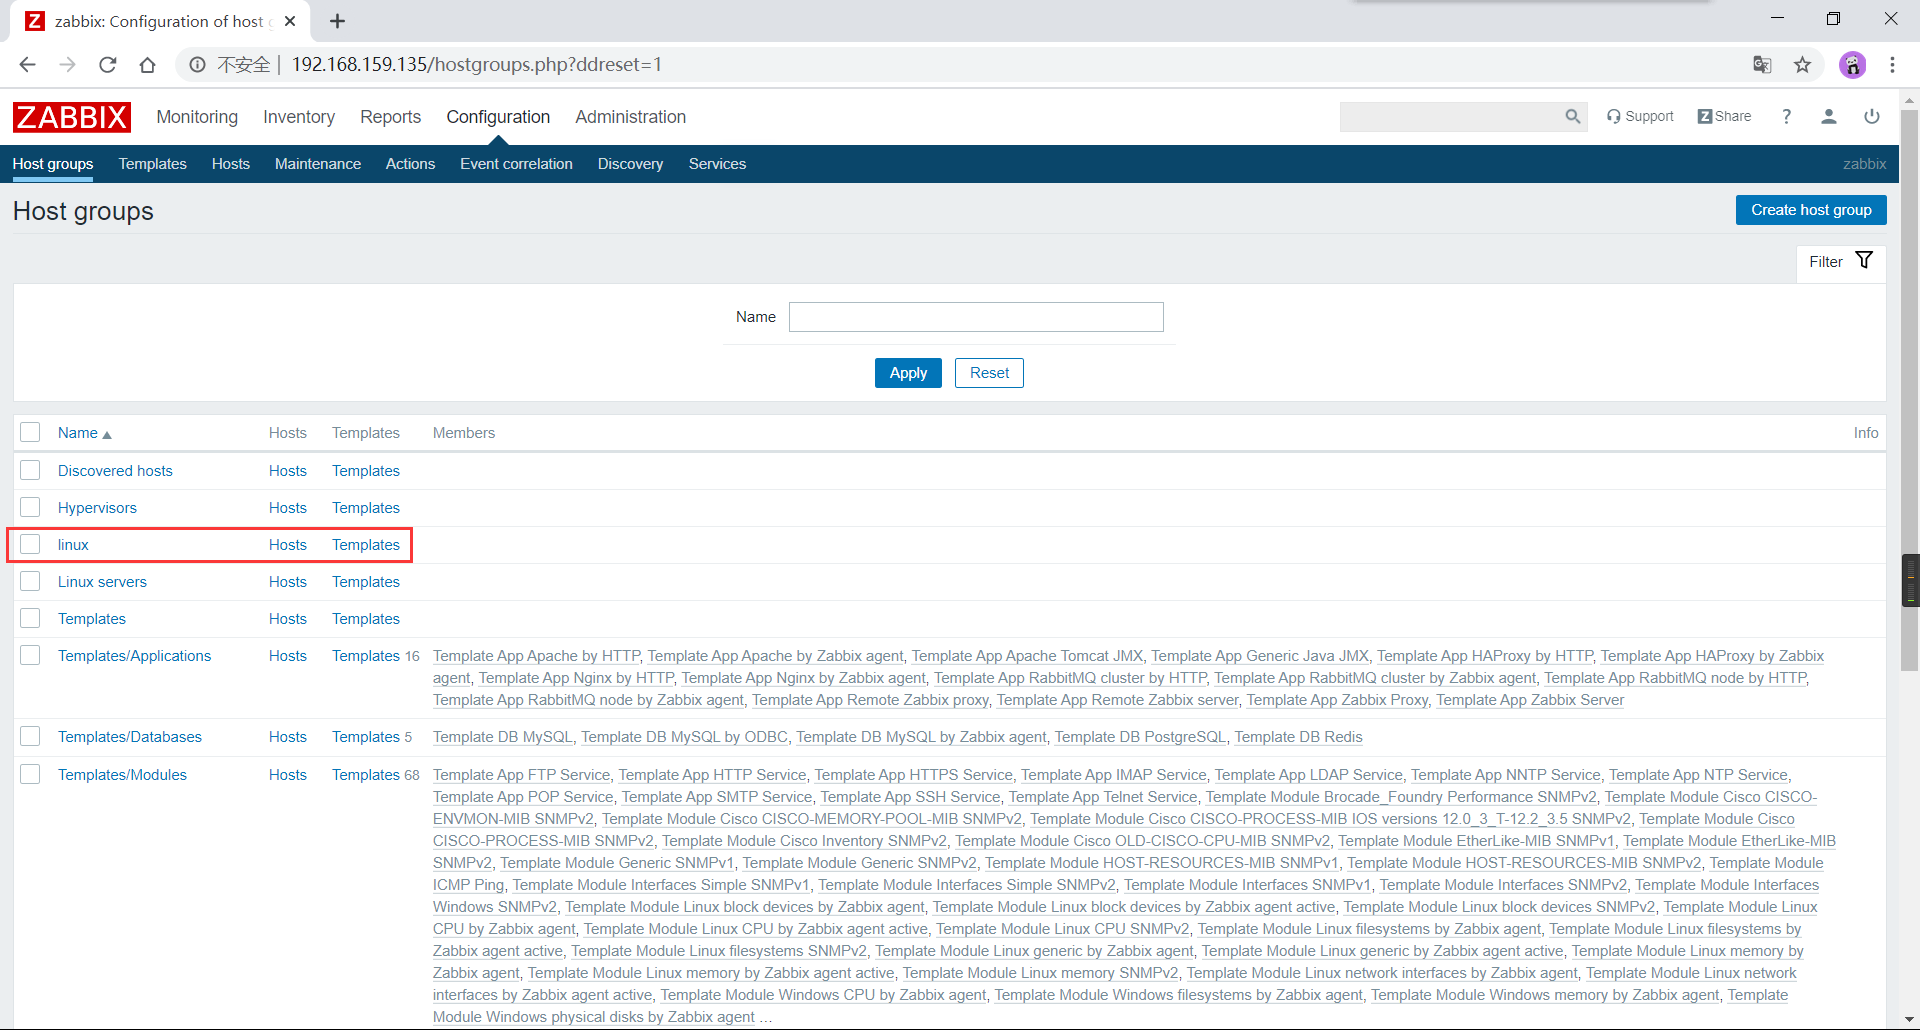Open Template DB Redis link
The width and height of the screenshot is (1920, 1030).
pyautogui.click(x=1298, y=737)
